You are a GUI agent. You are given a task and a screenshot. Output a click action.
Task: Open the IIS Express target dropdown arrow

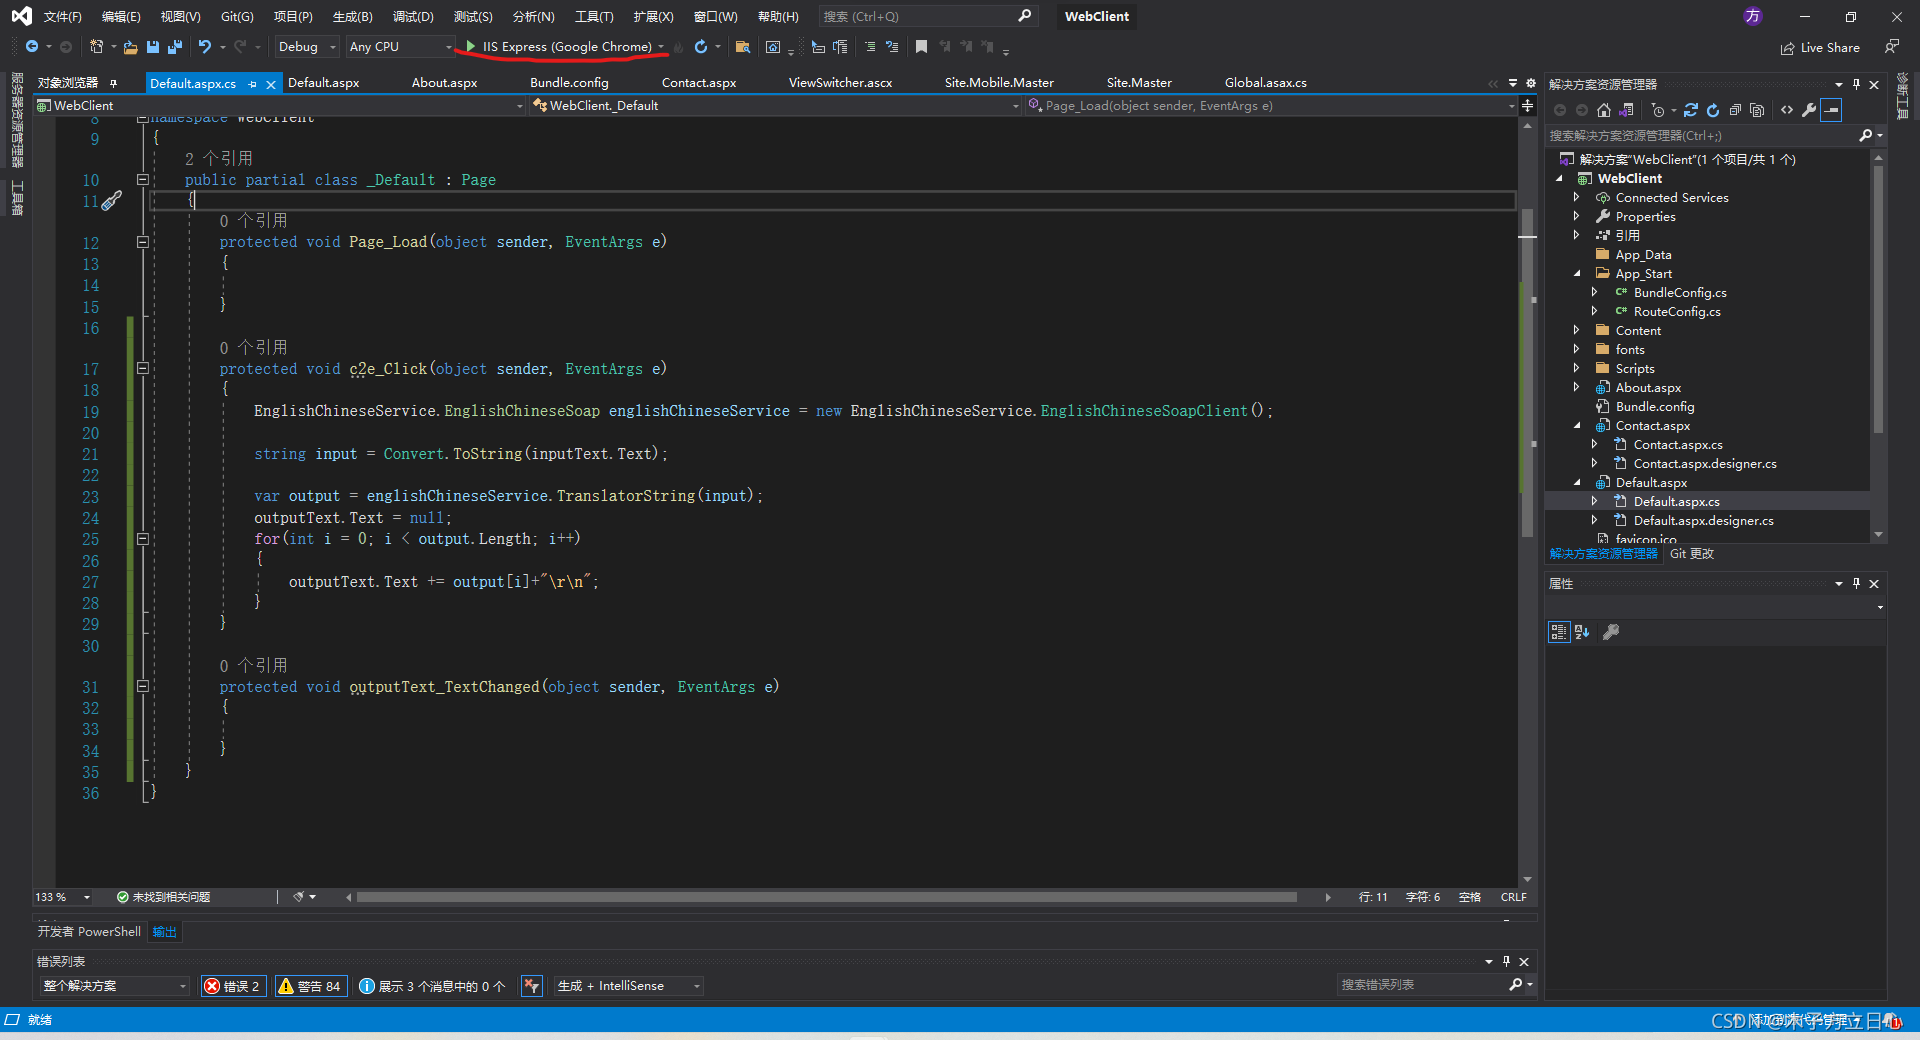[x=661, y=47]
